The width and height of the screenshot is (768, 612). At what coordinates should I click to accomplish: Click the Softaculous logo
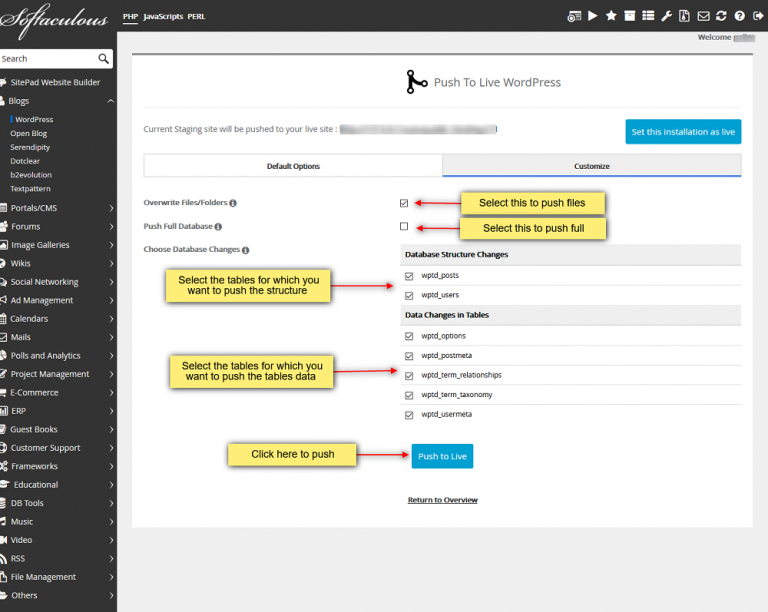coord(54,21)
